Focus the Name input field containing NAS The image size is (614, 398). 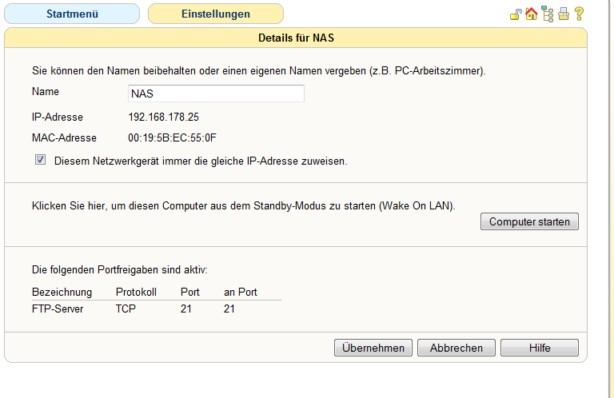point(216,94)
